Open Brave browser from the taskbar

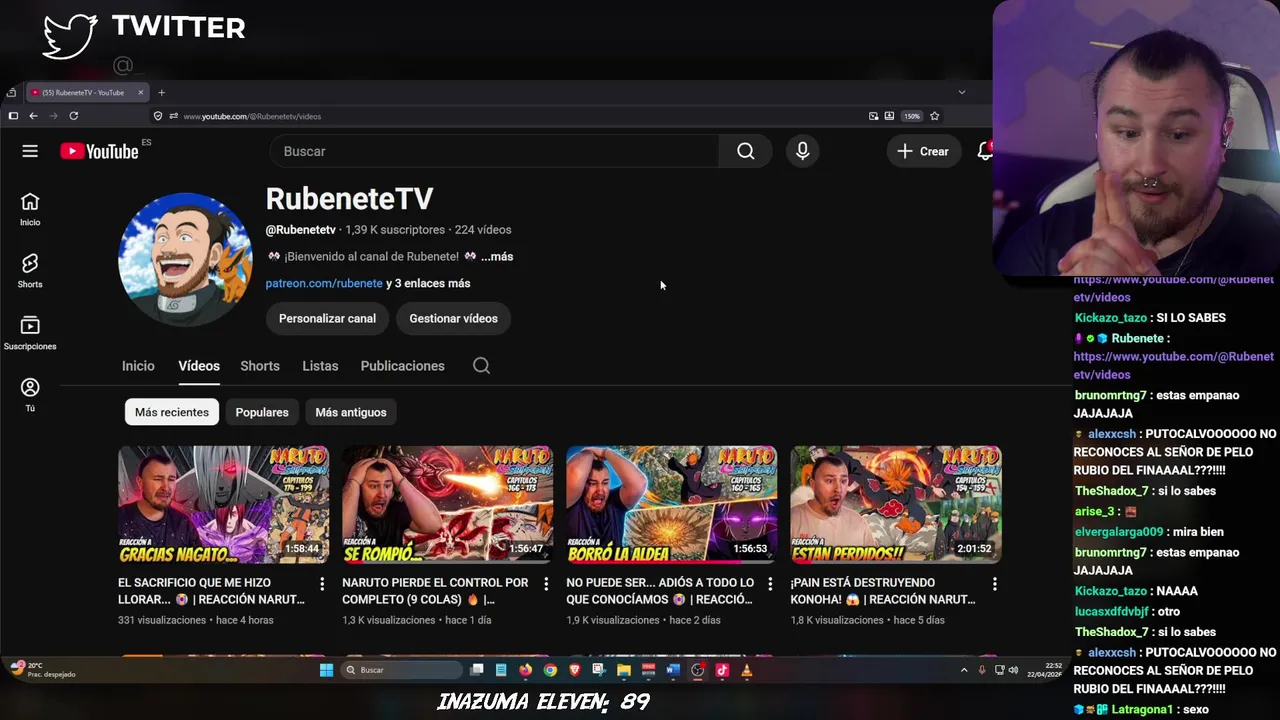[574, 670]
